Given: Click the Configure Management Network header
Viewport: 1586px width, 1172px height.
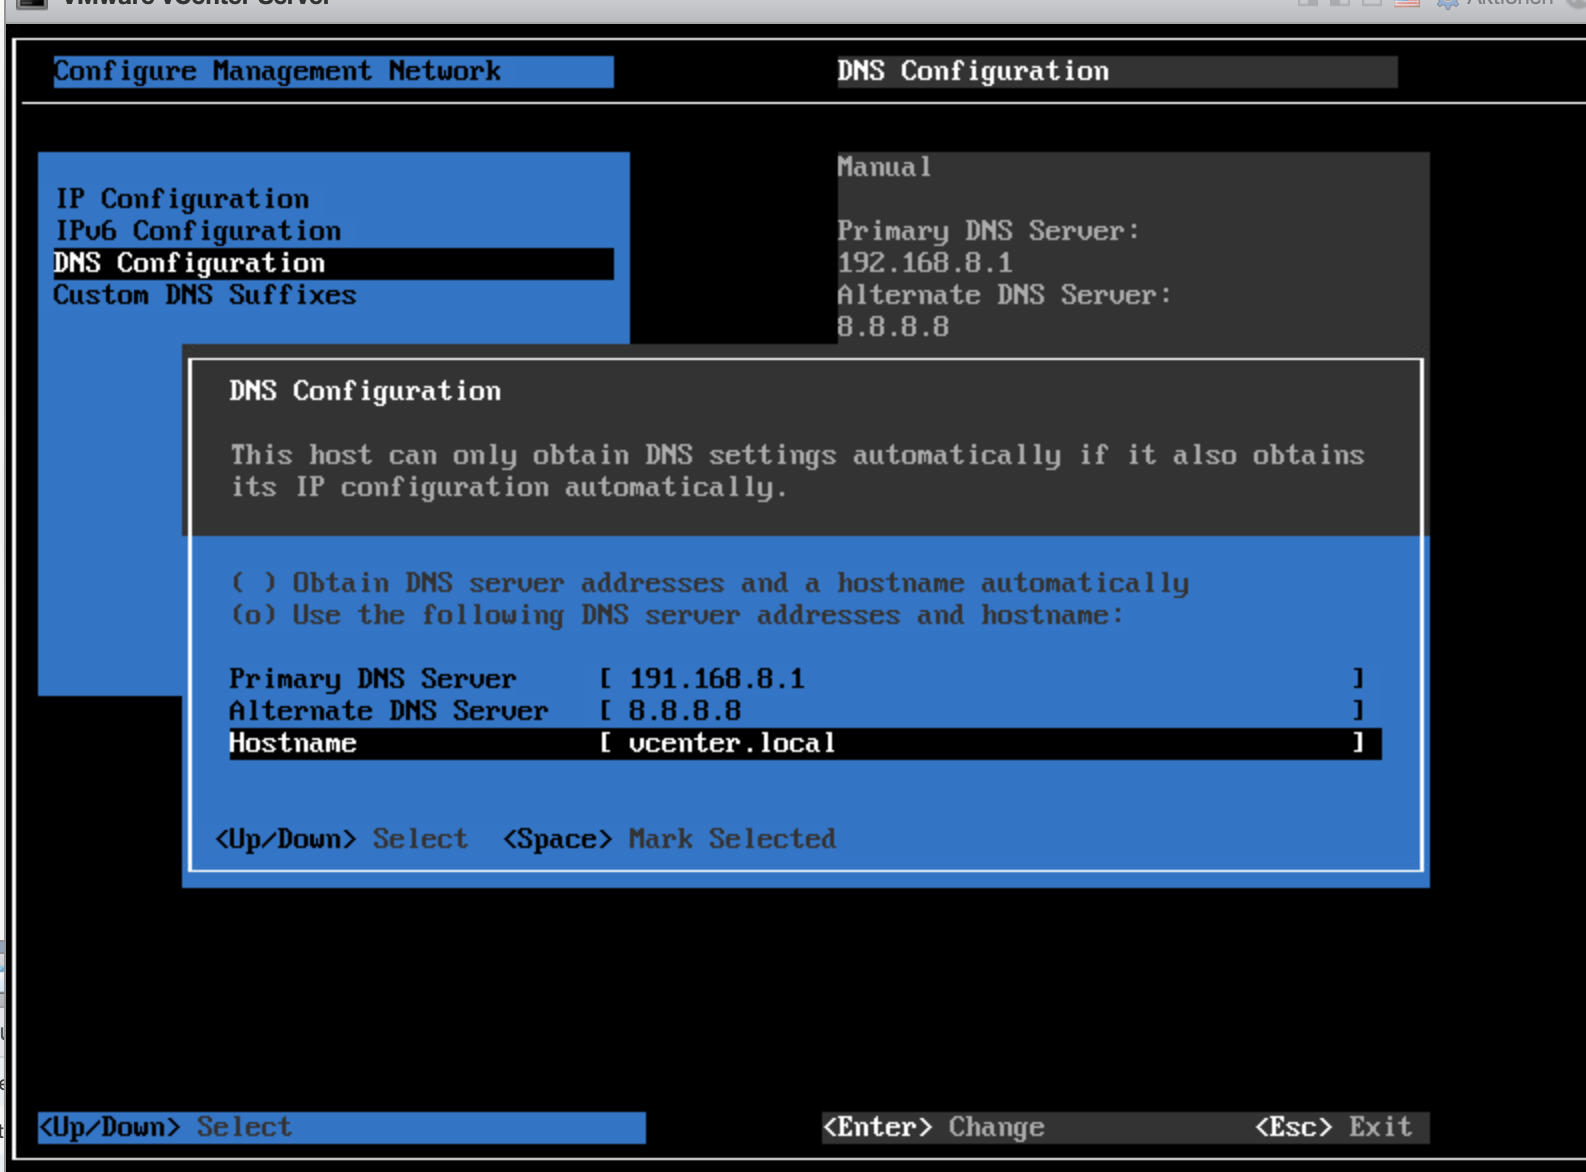Looking at the screenshot, I should [333, 71].
